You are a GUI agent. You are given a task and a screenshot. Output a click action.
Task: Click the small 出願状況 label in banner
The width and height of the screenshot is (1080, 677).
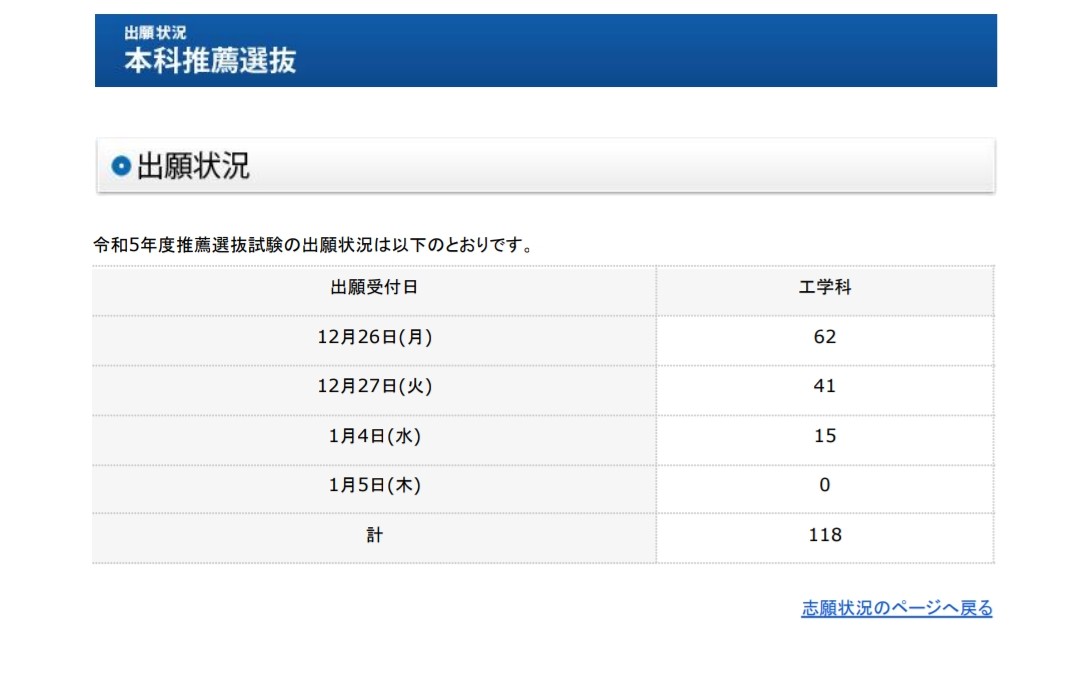[x=155, y=32]
